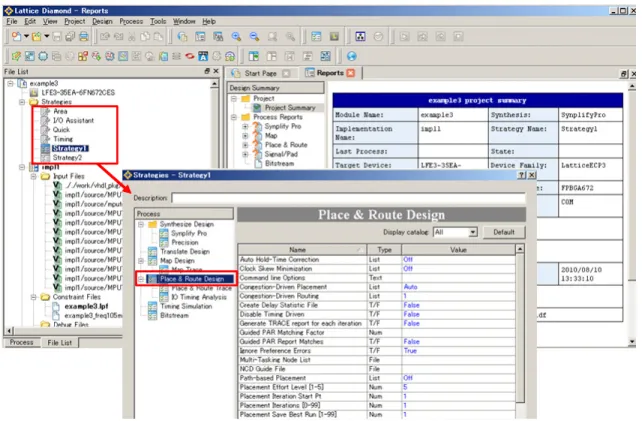Screen dimensions: 642x421
Task: Click the options table vertical scrollbar
Action: click(x=520, y=328)
